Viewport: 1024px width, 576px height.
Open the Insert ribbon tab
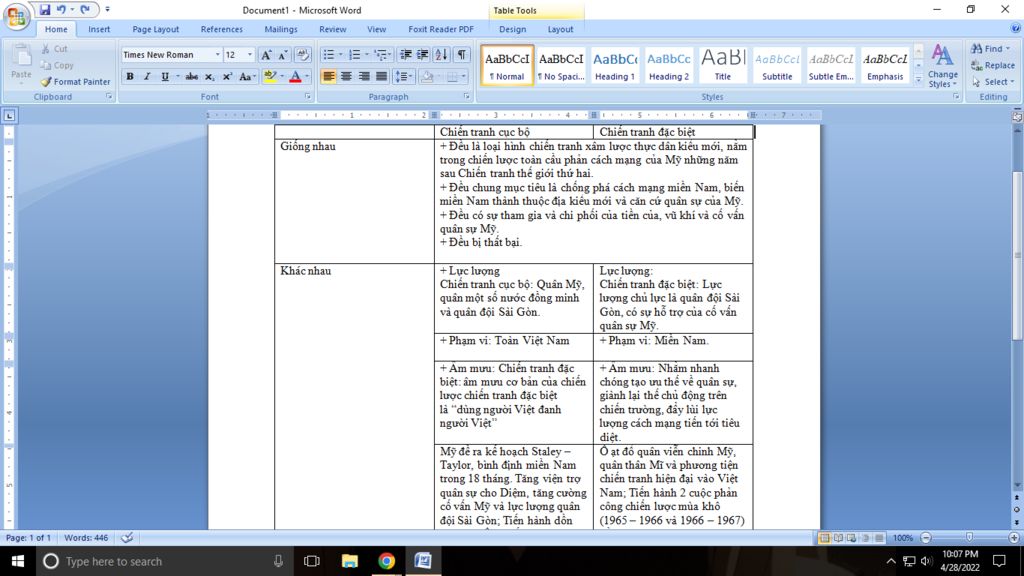point(99,29)
